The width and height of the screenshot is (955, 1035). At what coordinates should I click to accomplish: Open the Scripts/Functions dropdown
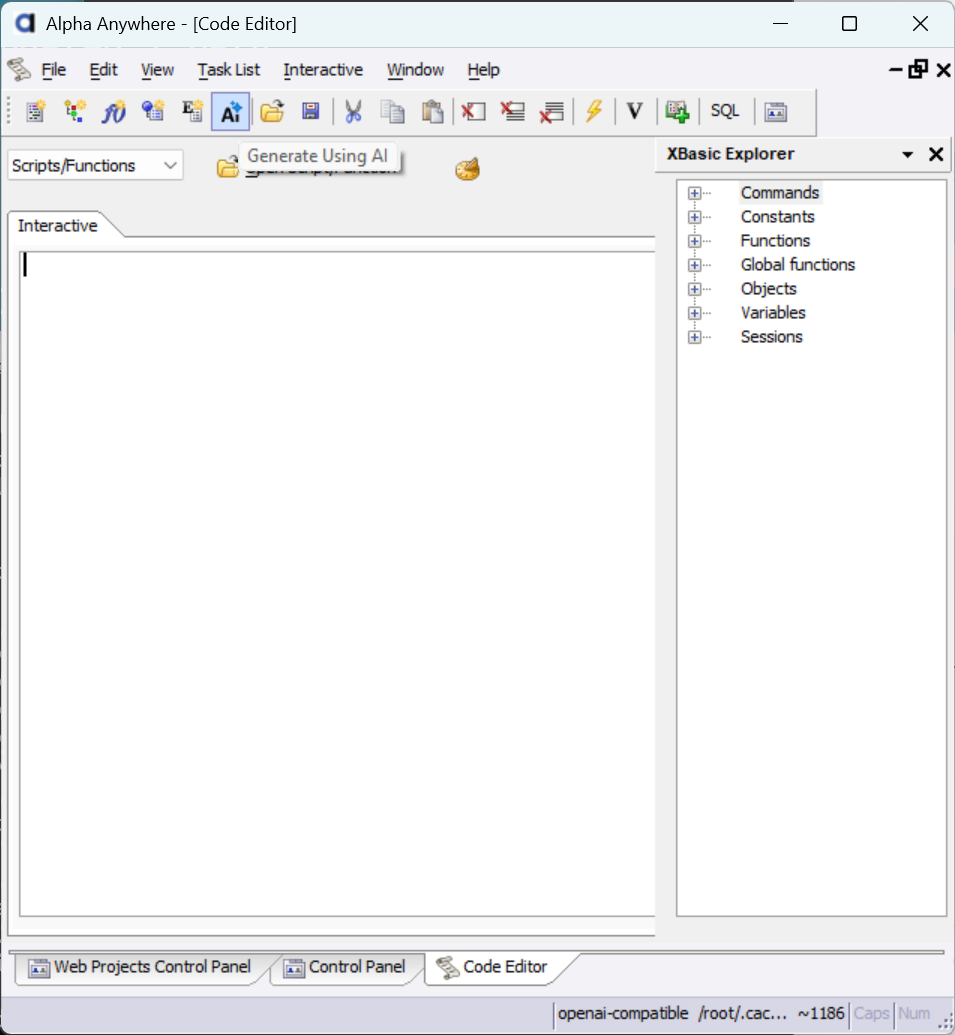(x=95, y=166)
